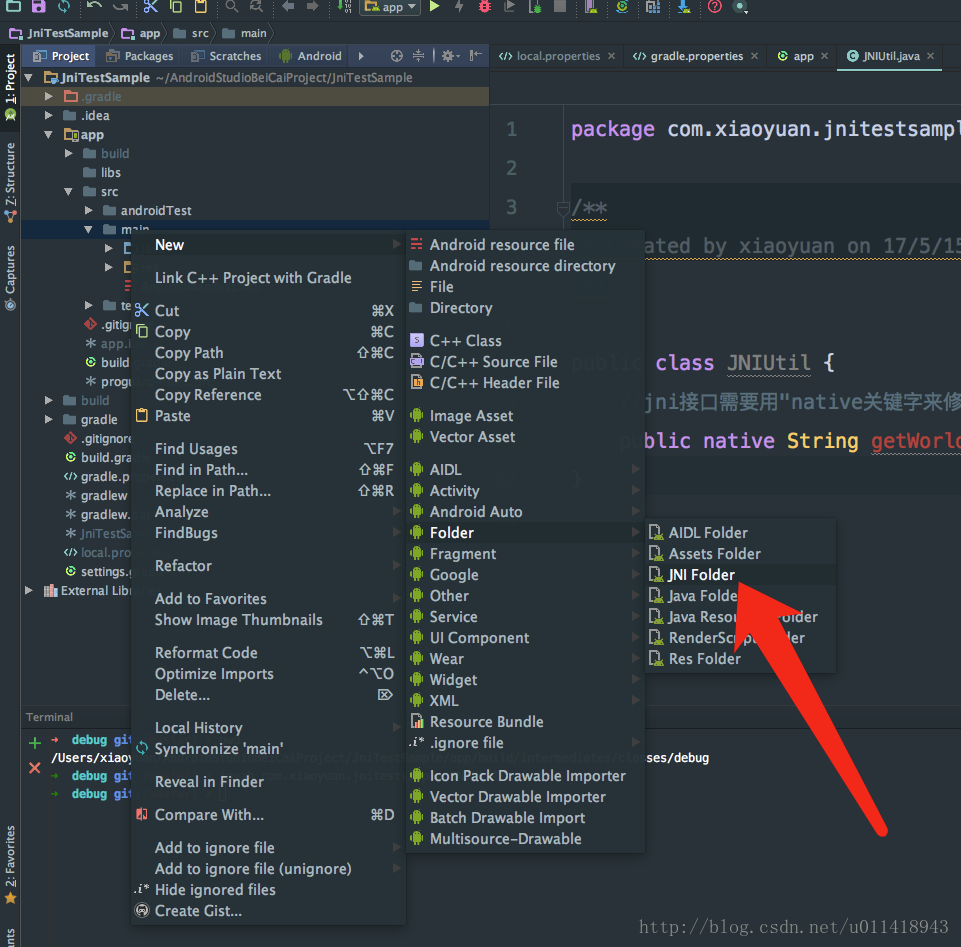Click Link C++ Project with Gradle

(x=268, y=278)
